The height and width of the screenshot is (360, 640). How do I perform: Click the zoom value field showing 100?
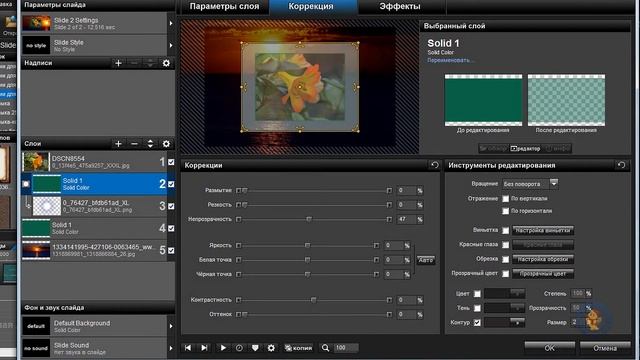pos(346,348)
